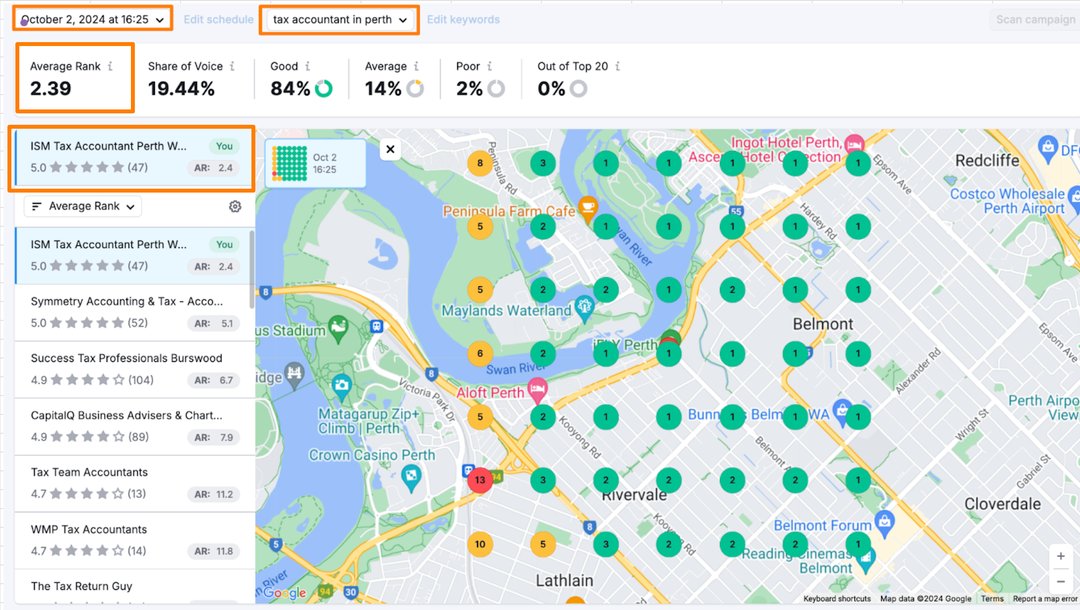Click the orange rank 8 map pin
This screenshot has height=610, width=1080.
pos(480,163)
